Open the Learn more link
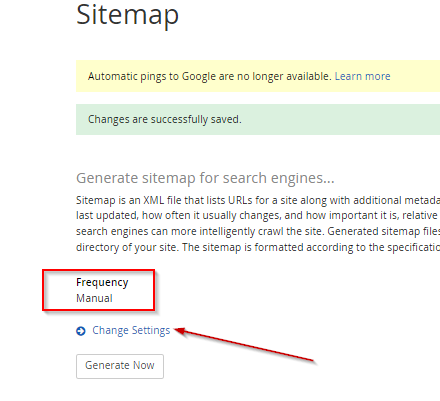The width and height of the screenshot is (440, 401). [x=362, y=76]
